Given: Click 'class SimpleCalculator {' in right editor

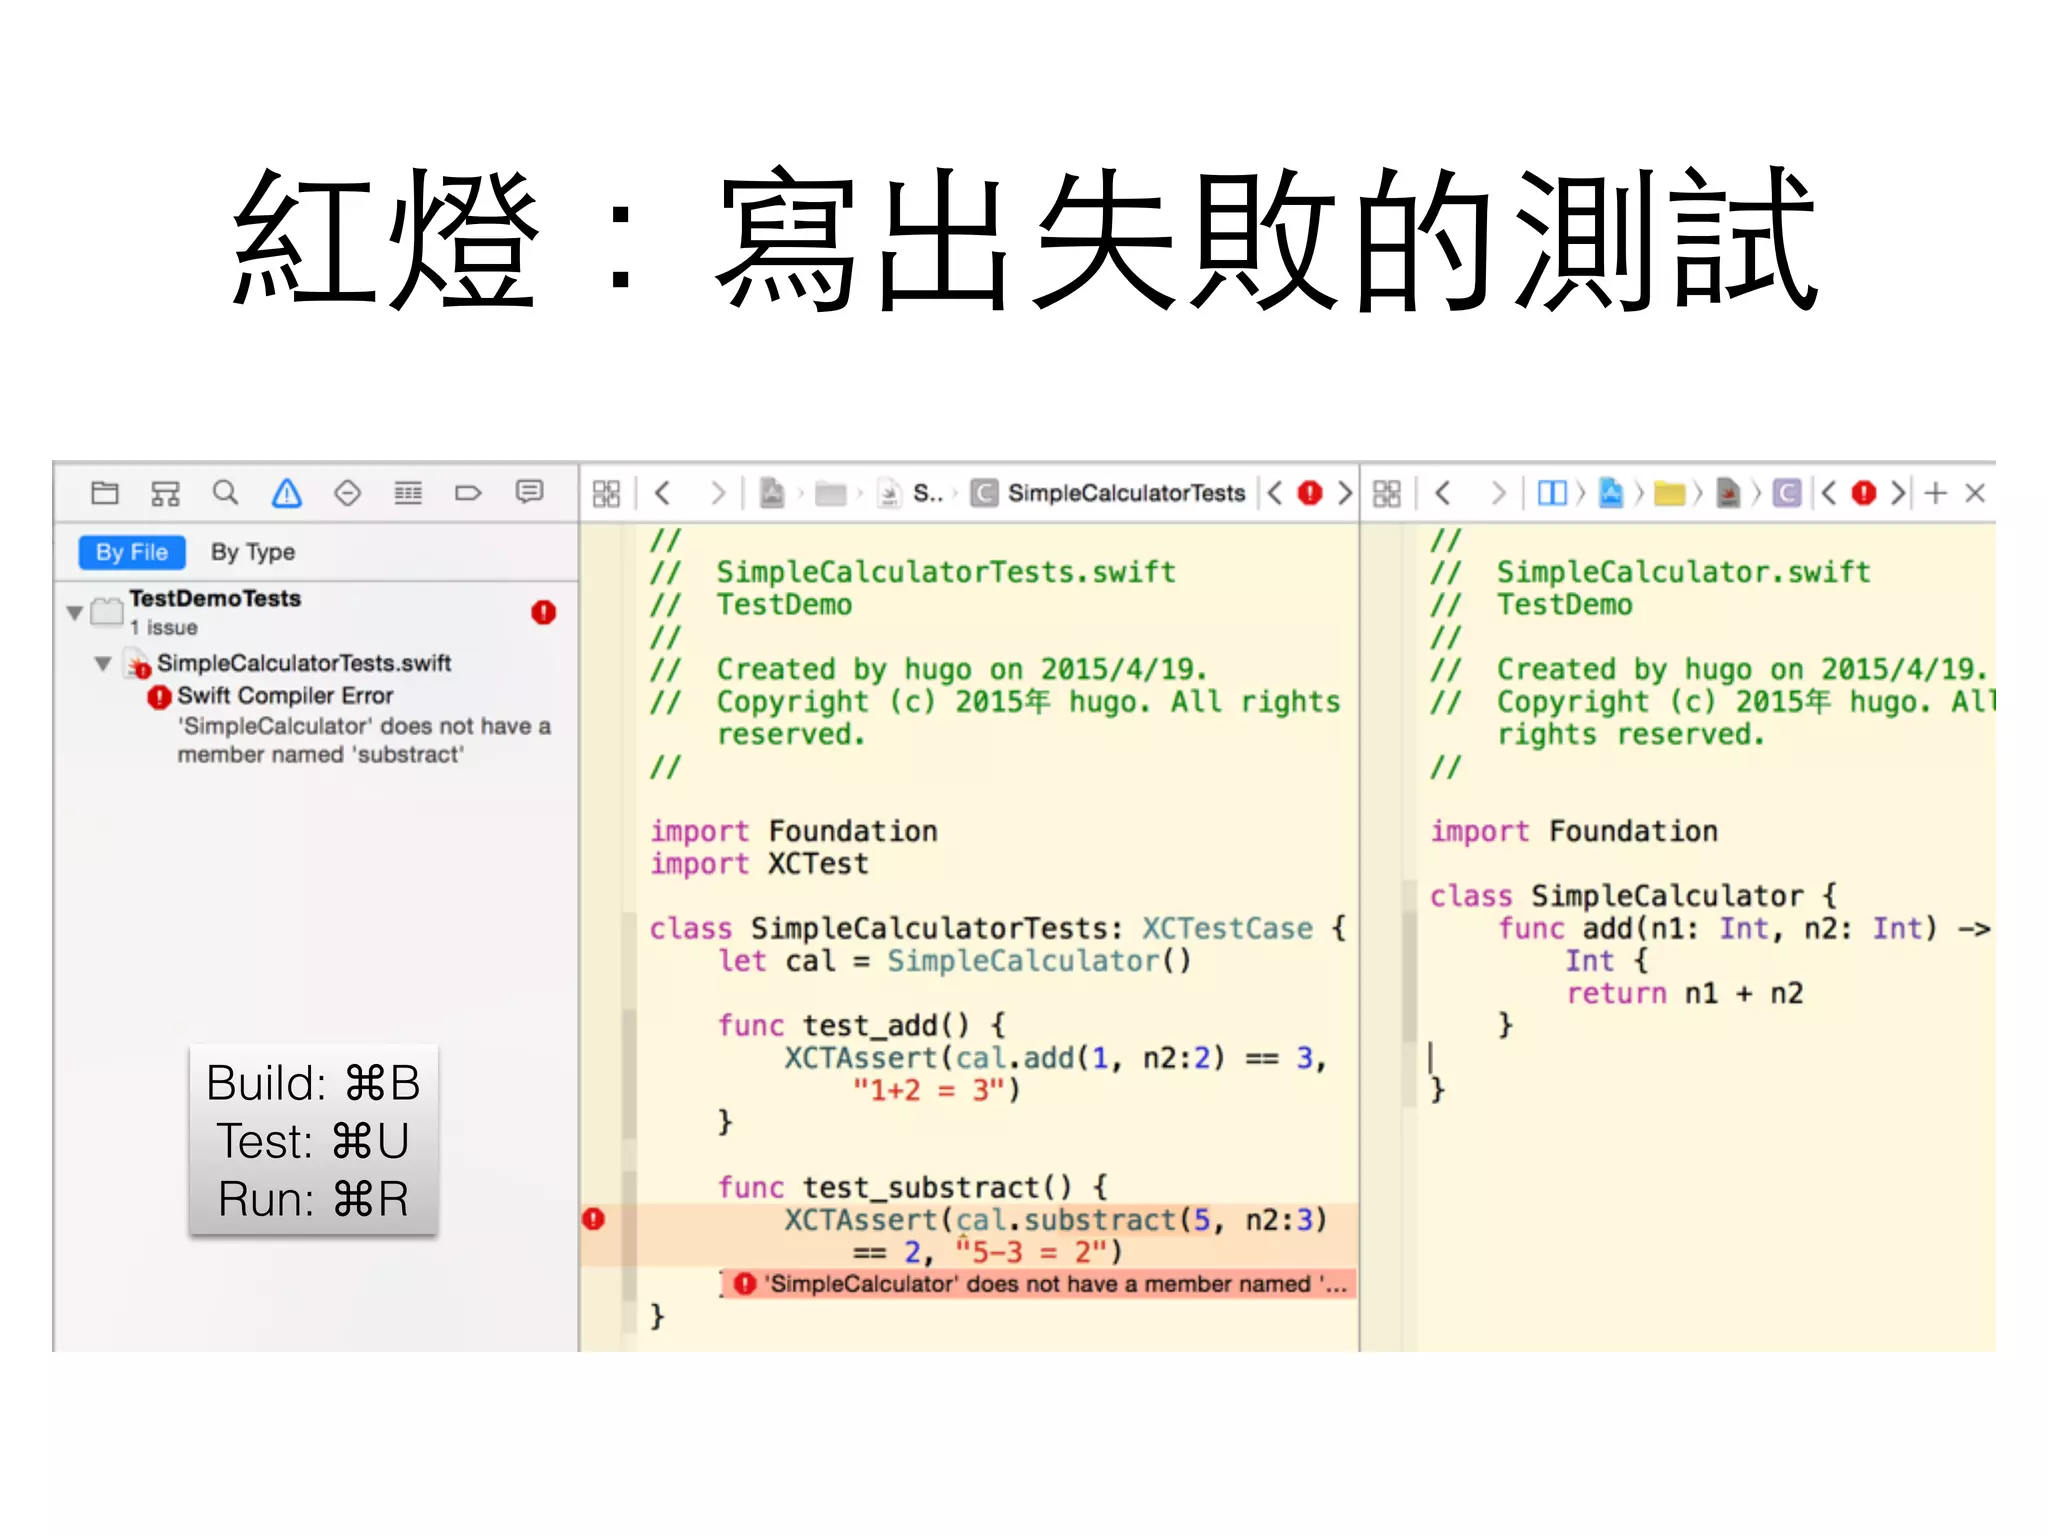Looking at the screenshot, I should [1632, 896].
